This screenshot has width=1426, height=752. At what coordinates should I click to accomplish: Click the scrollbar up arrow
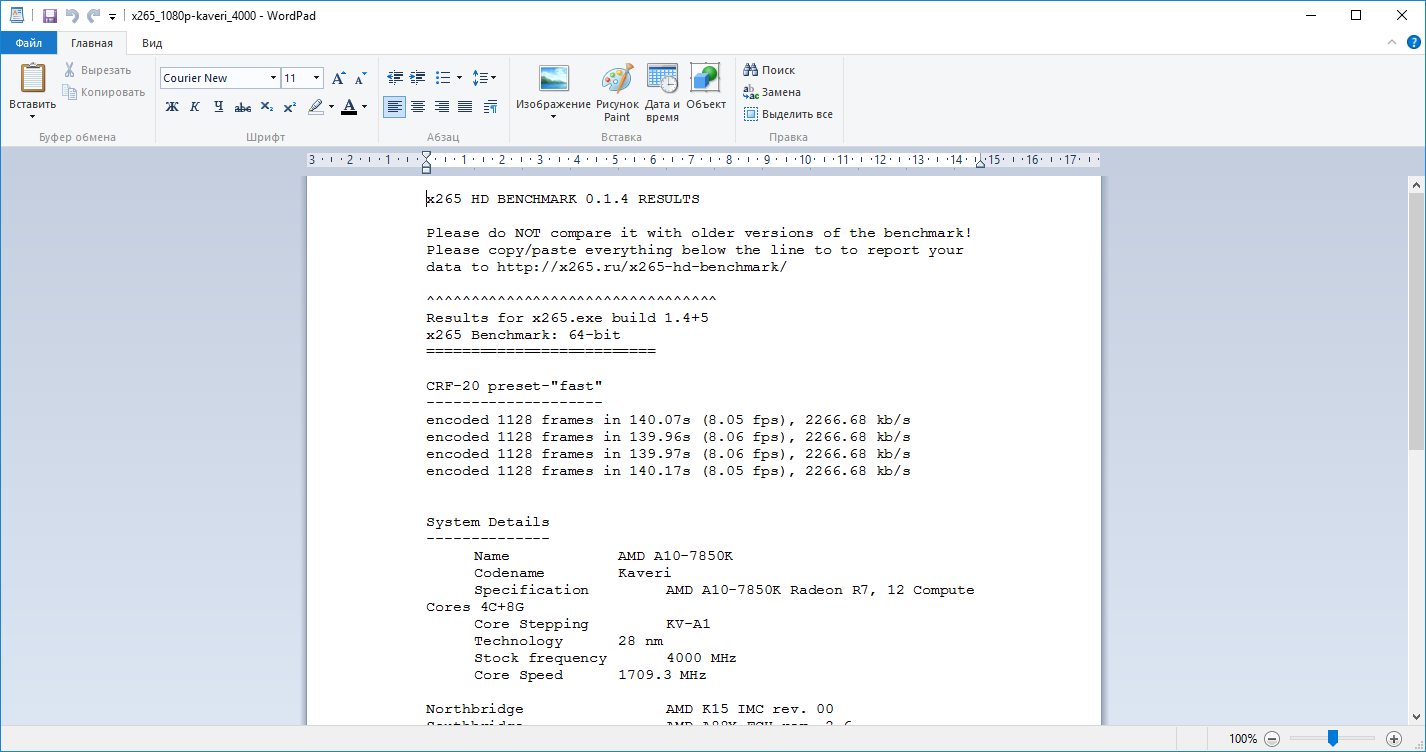(x=1416, y=184)
